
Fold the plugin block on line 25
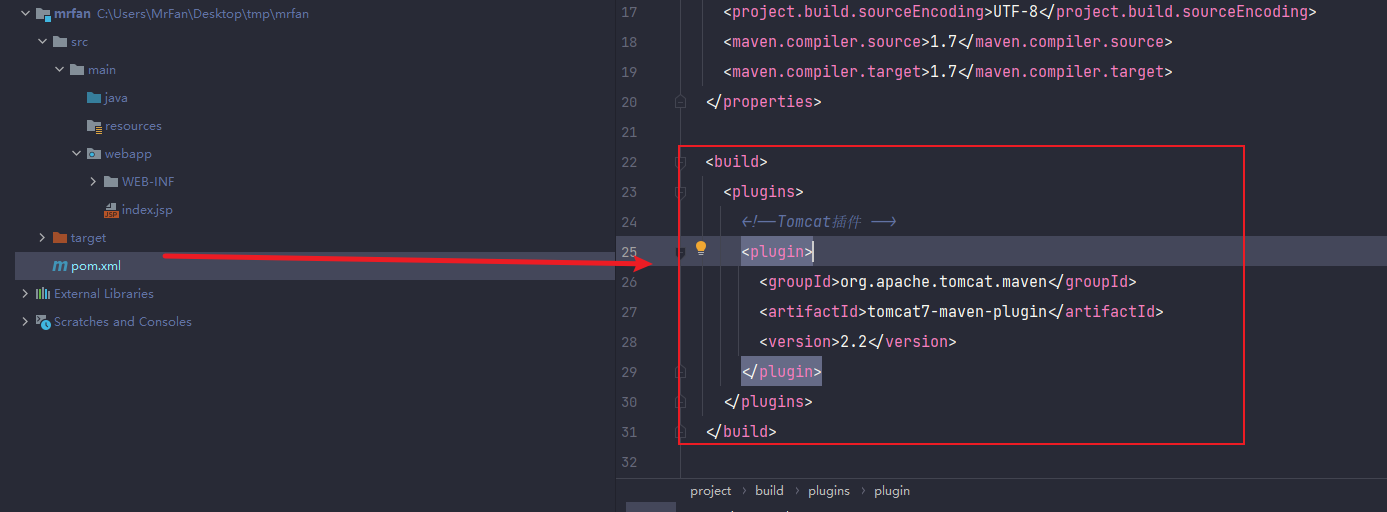coord(680,252)
